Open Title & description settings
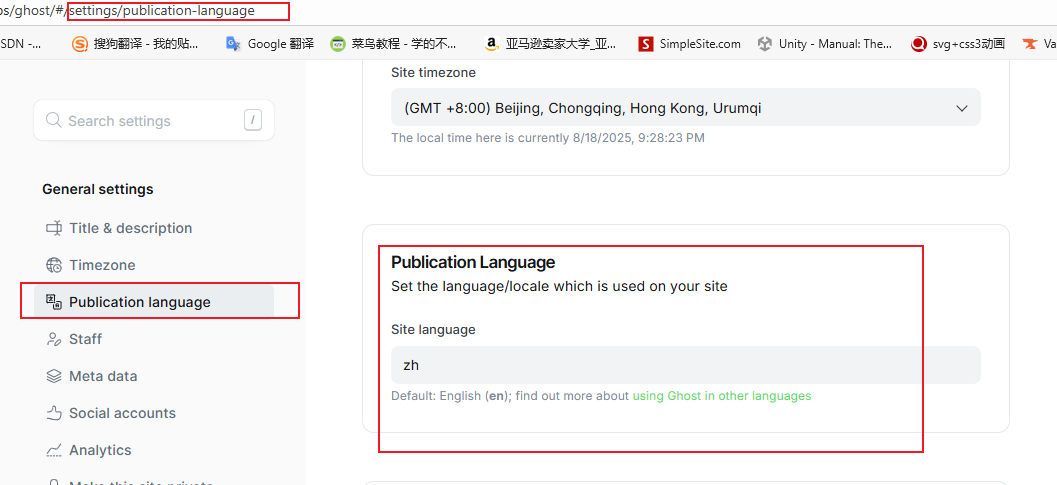Image resolution: width=1057 pixels, height=485 pixels. pos(130,228)
